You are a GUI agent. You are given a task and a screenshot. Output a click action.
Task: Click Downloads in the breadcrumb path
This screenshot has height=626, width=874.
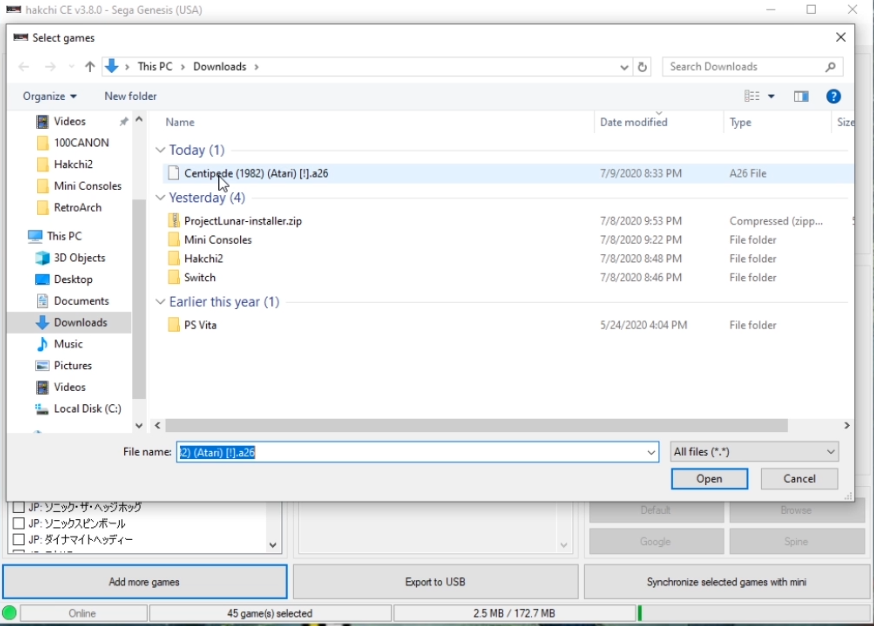(220, 66)
